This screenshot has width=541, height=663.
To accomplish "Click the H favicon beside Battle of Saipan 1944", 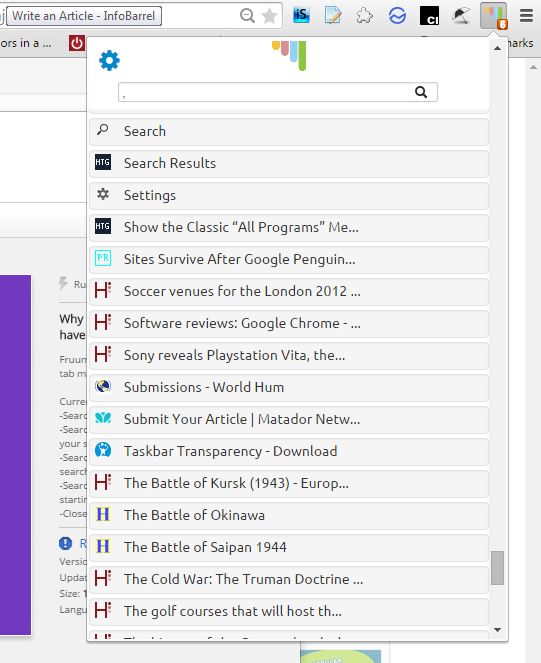I will 103,546.
